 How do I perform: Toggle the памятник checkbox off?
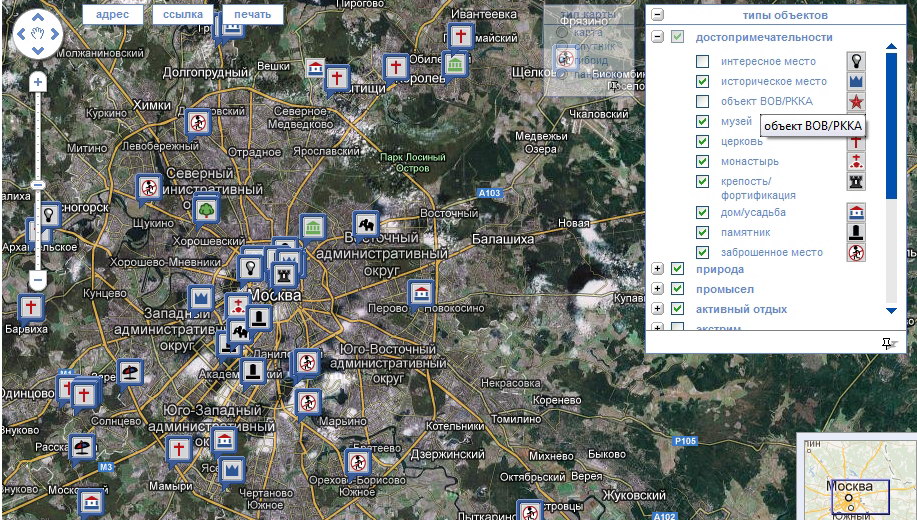[703, 232]
